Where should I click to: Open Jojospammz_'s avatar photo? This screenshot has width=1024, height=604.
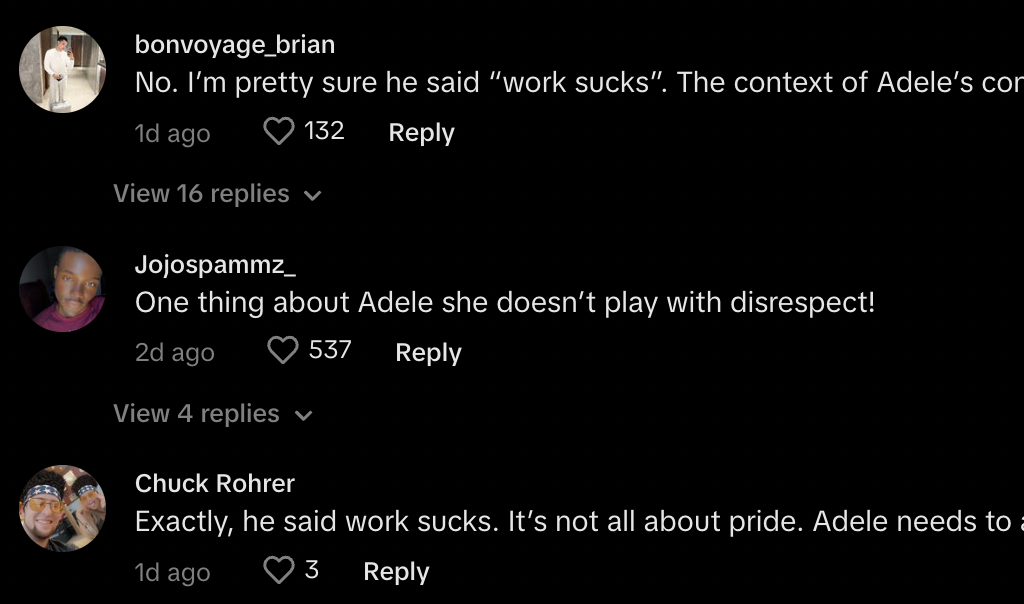[x=62, y=288]
